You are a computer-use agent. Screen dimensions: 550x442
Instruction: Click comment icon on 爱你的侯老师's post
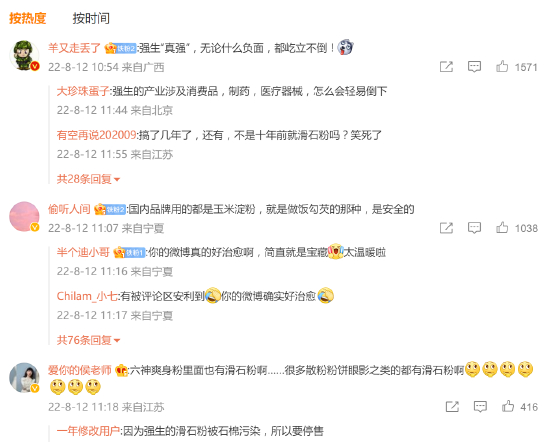480,407
